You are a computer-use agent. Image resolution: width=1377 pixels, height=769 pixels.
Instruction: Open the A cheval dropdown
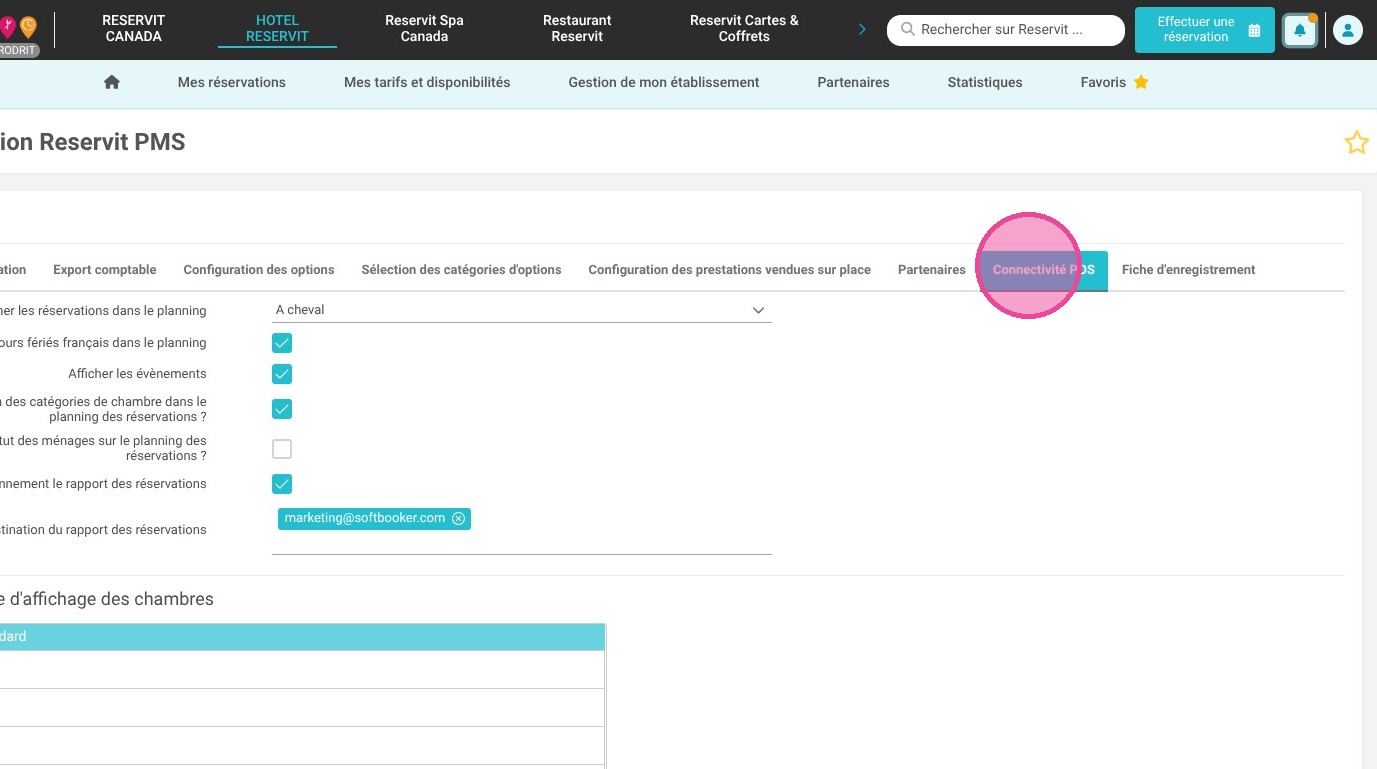521,310
